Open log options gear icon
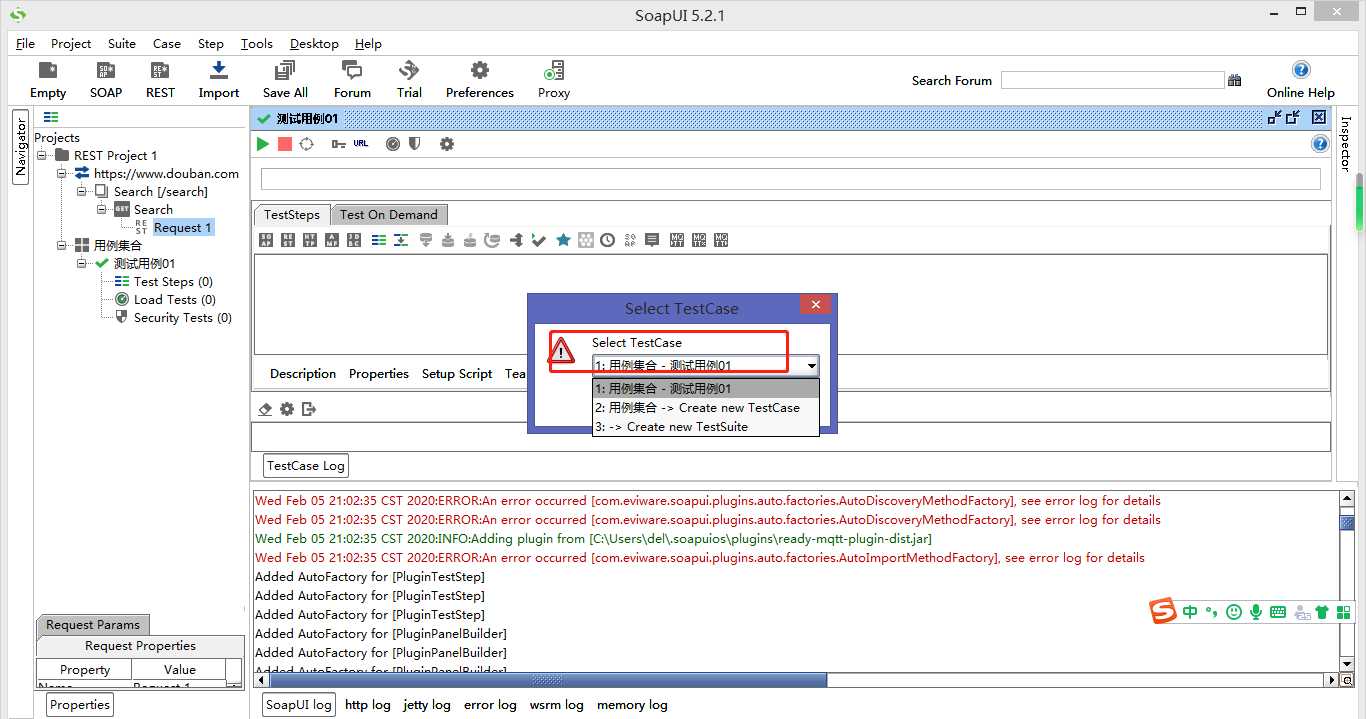 287,409
